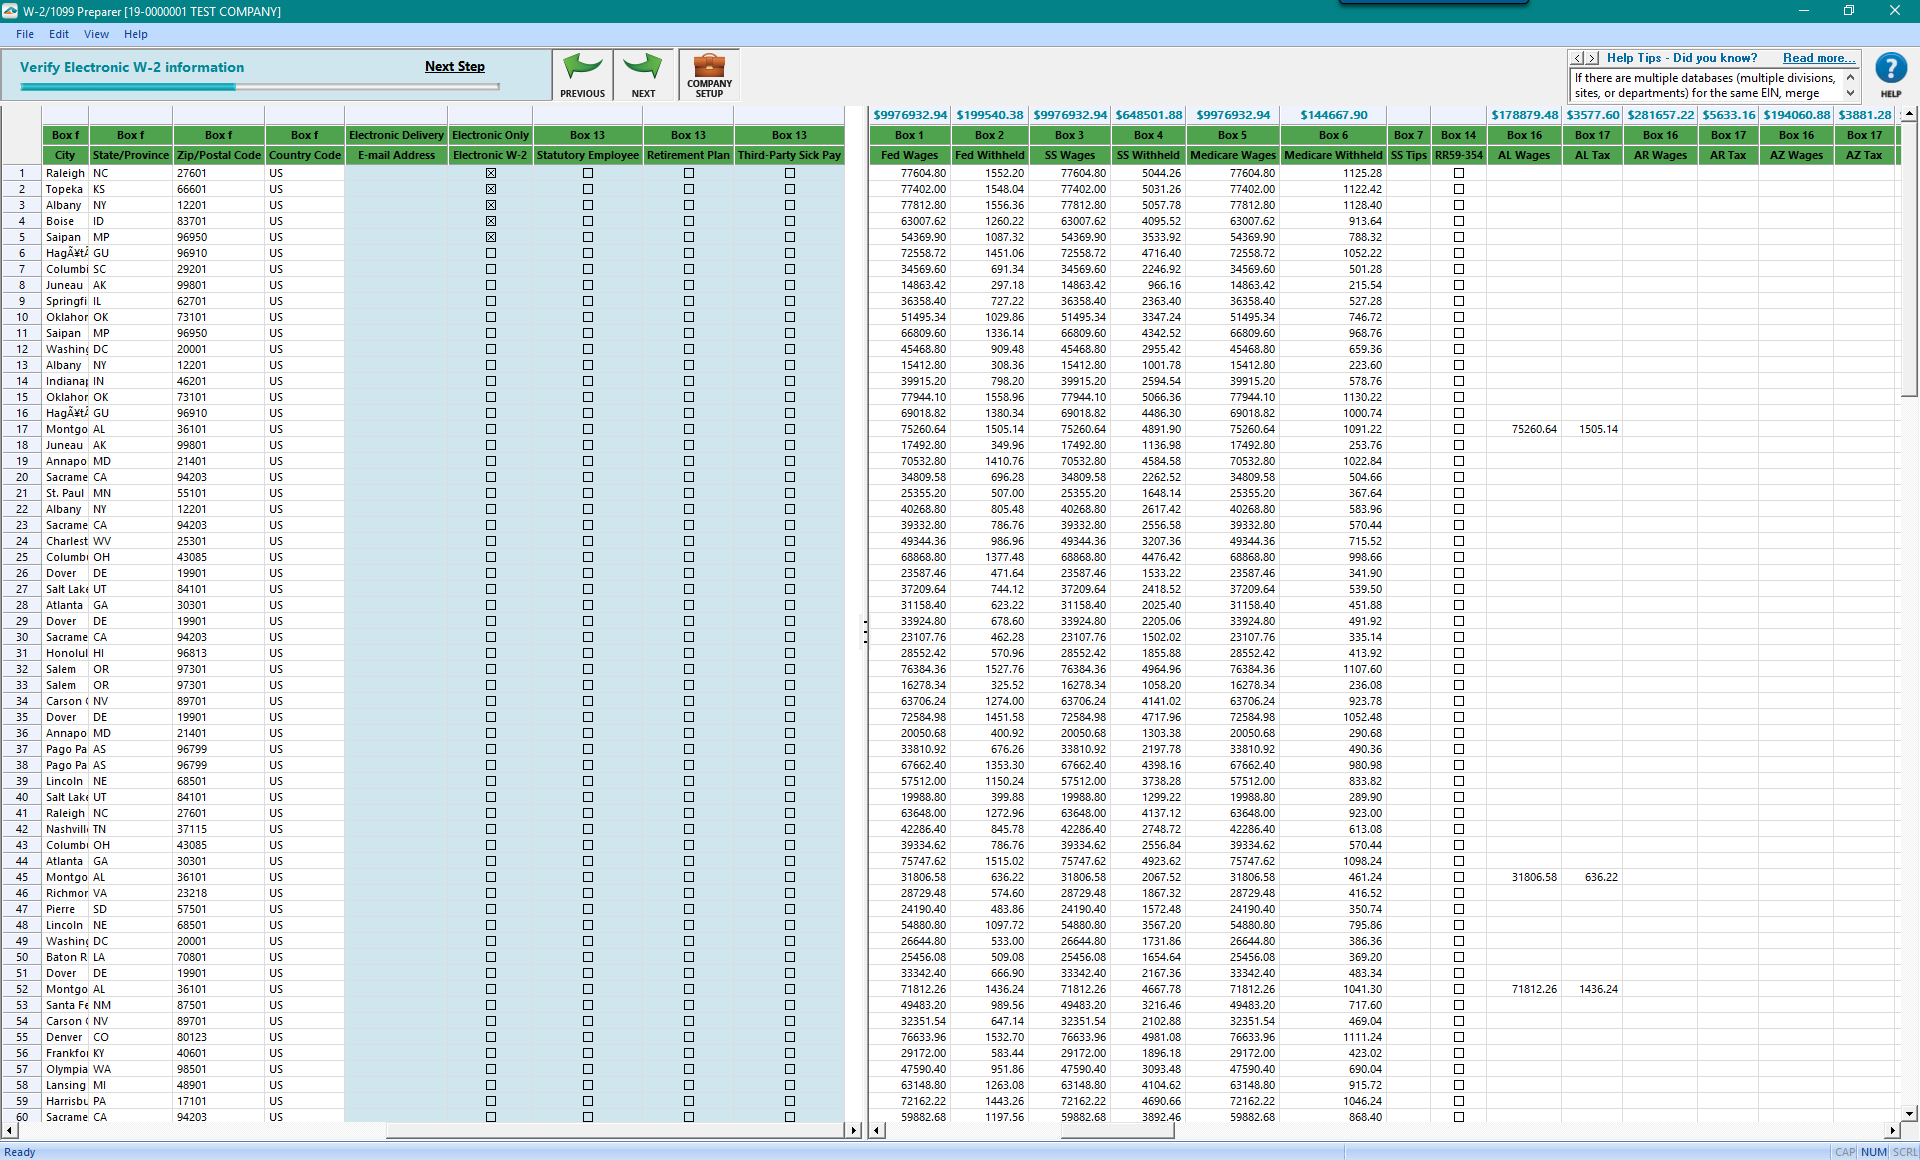Click E-mail Address cell in row 3
The image size is (1920, 1160).
(x=396, y=205)
